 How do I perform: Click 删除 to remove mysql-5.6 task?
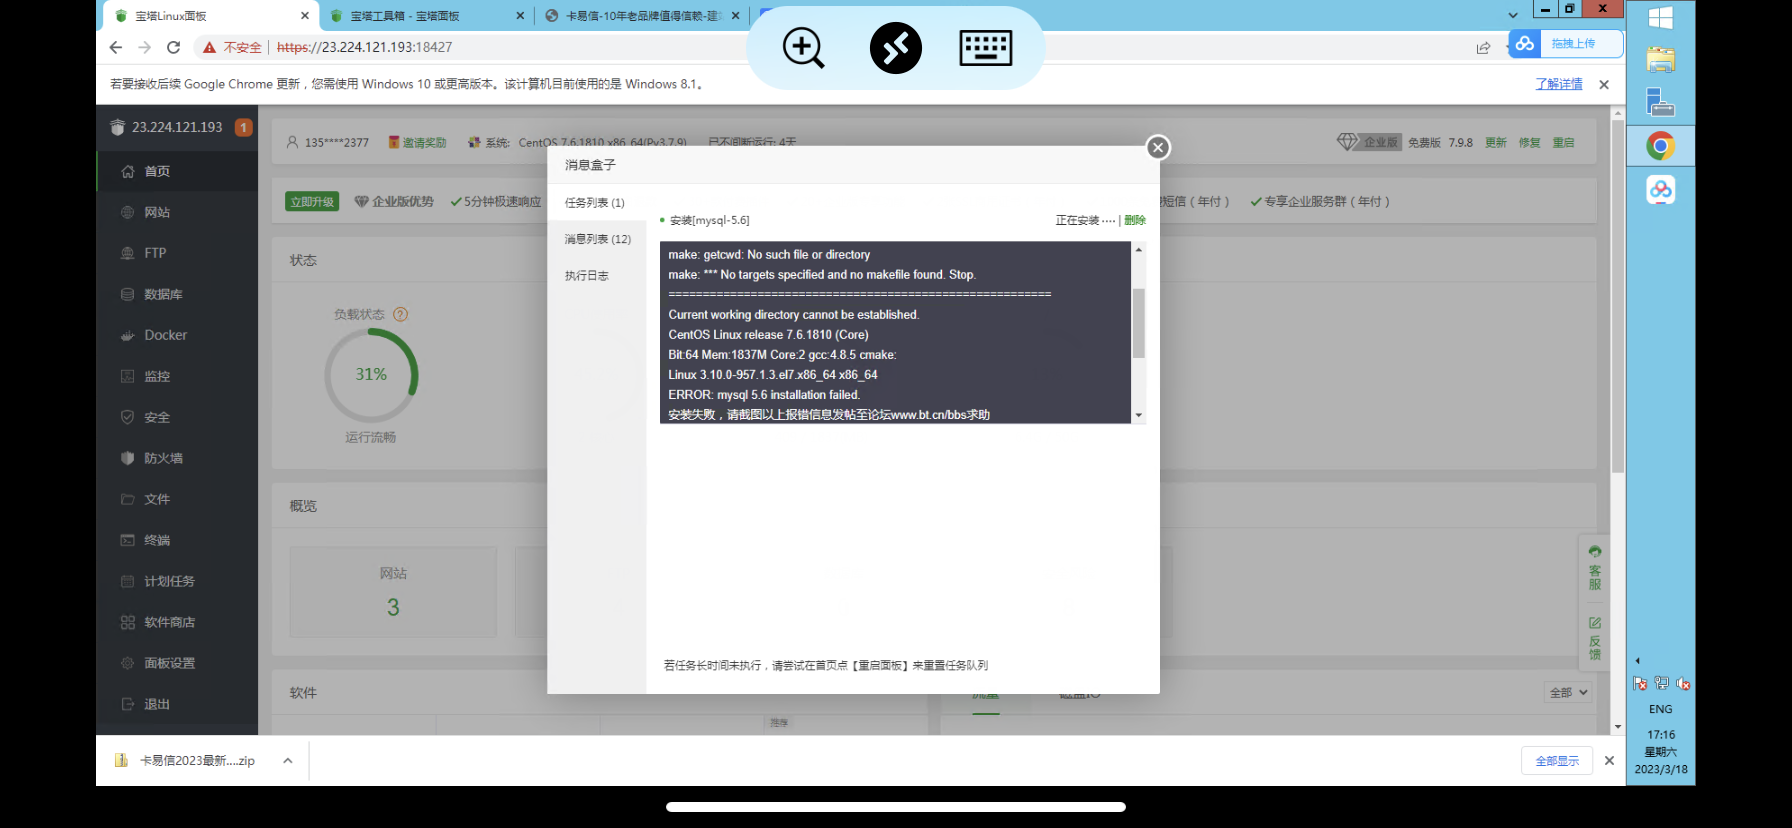click(1135, 220)
